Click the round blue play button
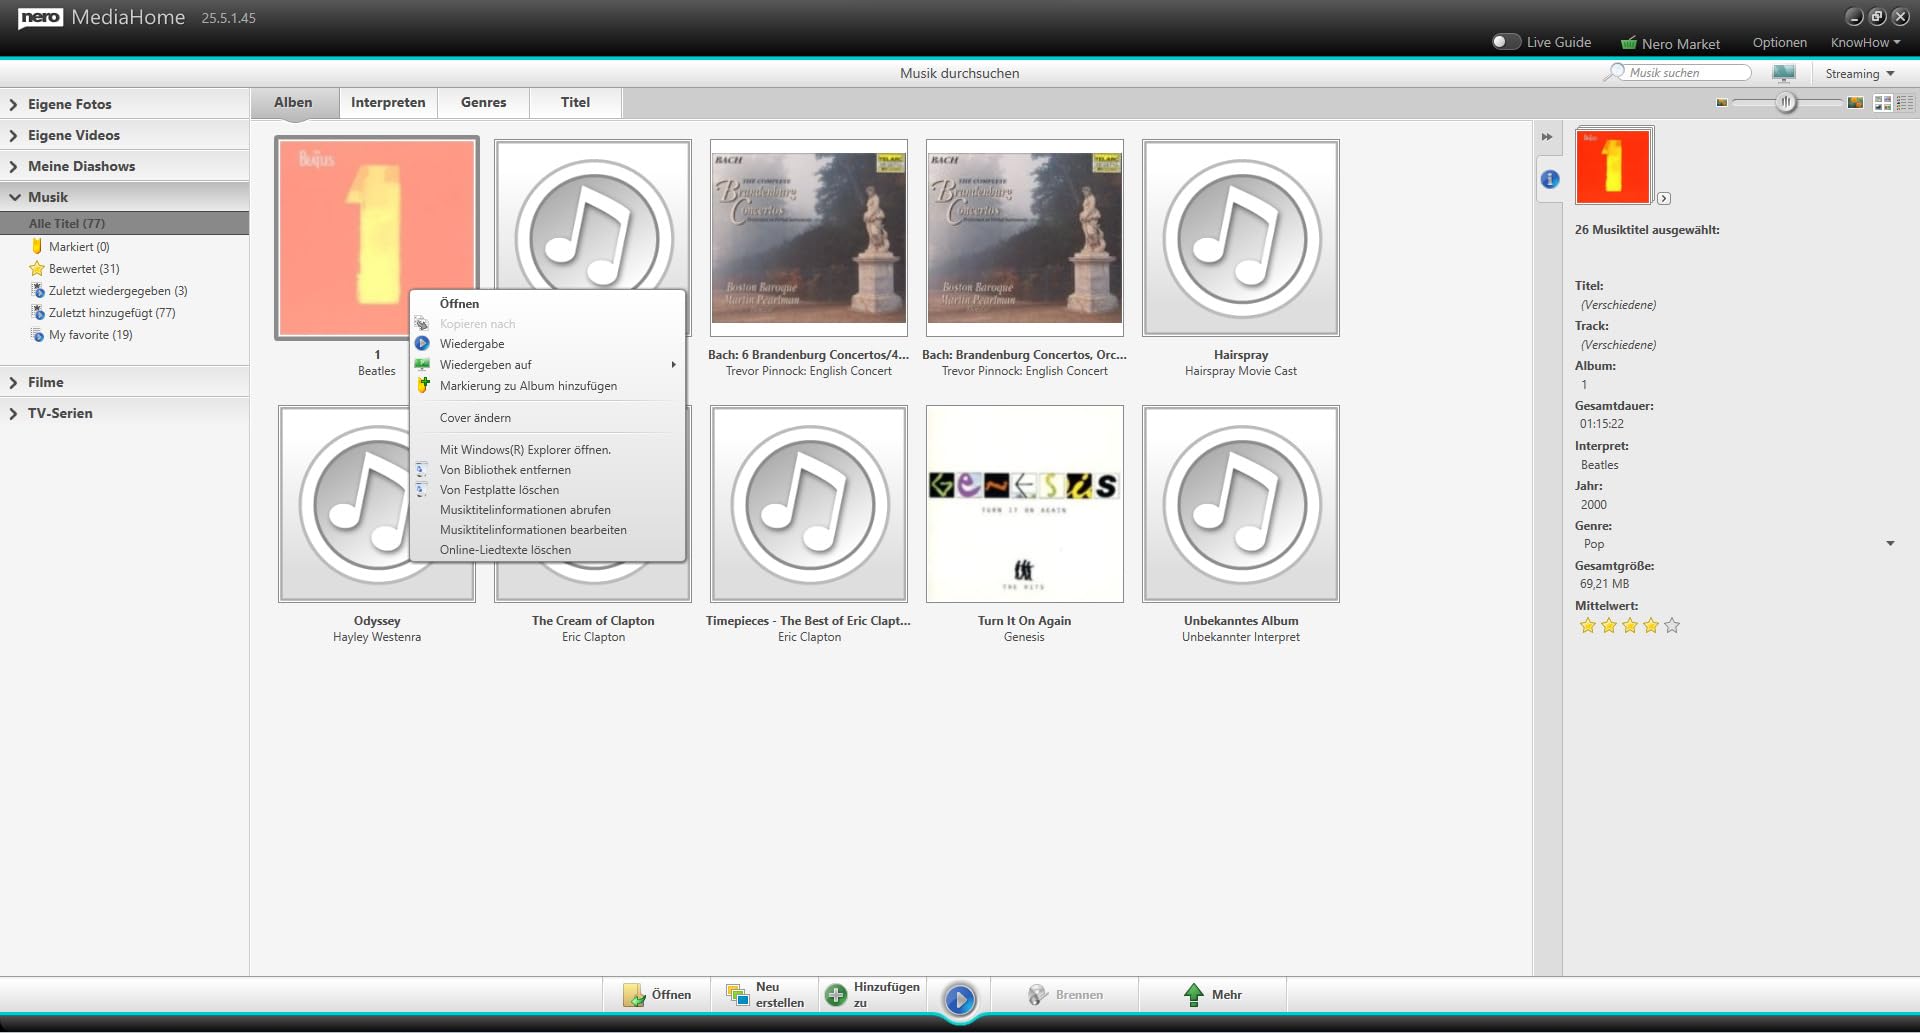The width and height of the screenshot is (1920, 1033). [960, 999]
